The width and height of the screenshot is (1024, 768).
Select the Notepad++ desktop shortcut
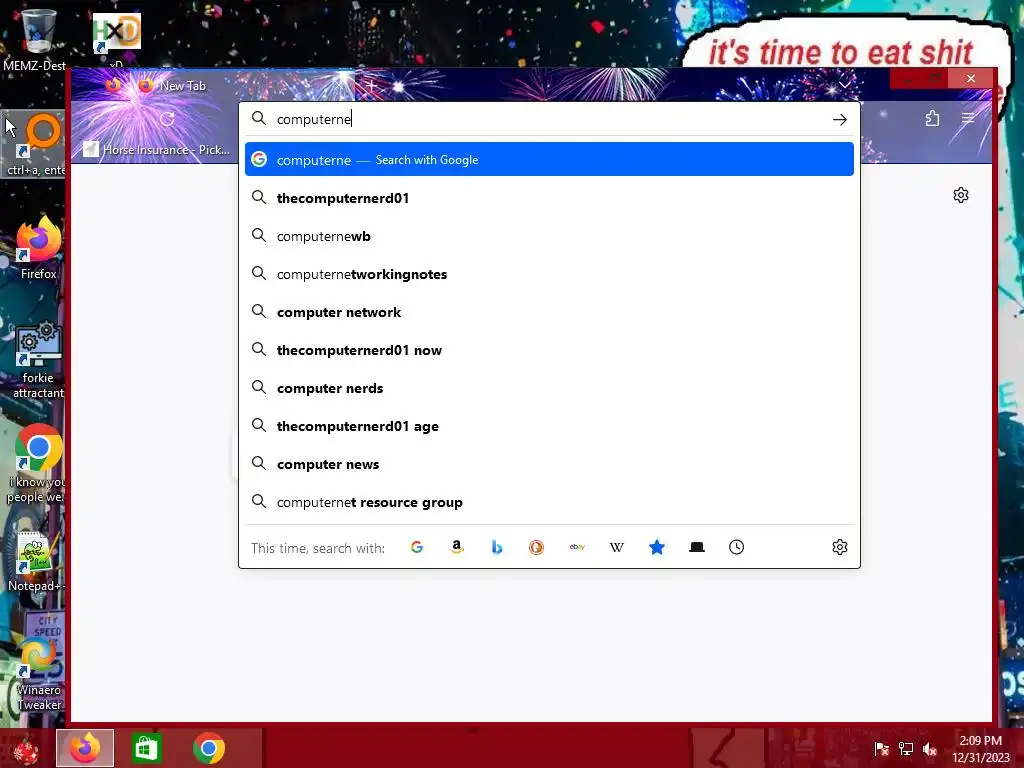(x=36, y=562)
